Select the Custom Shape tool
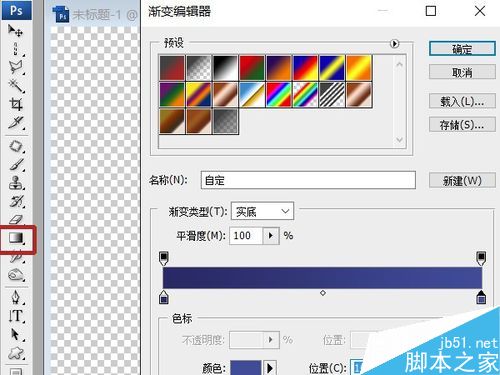Screen dimensions: 500x375 coord(15,353)
